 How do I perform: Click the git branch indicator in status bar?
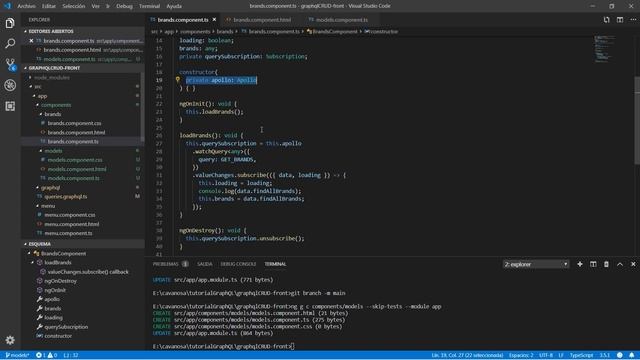click(x=17, y=355)
